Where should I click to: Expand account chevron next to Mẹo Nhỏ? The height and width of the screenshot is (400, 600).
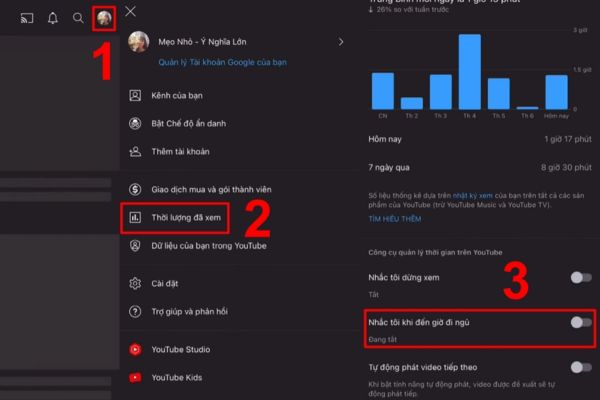coord(341,42)
